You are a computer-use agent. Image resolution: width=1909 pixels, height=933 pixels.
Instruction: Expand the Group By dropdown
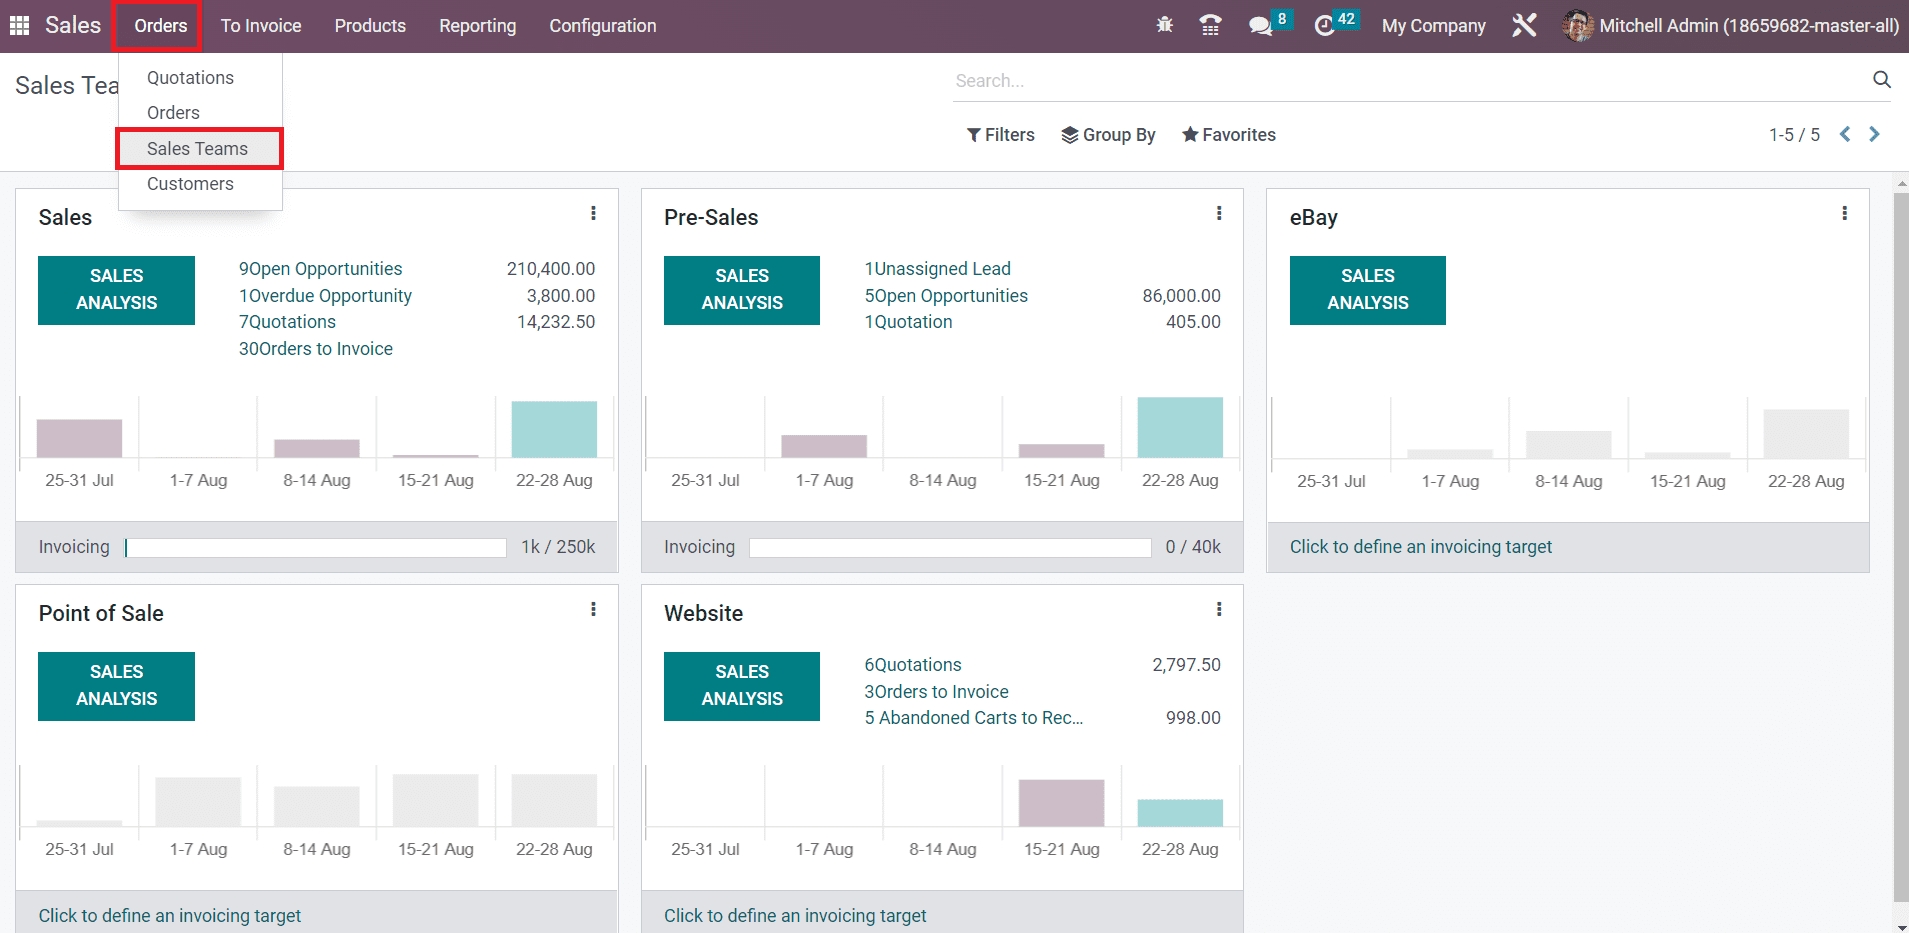[1108, 135]
